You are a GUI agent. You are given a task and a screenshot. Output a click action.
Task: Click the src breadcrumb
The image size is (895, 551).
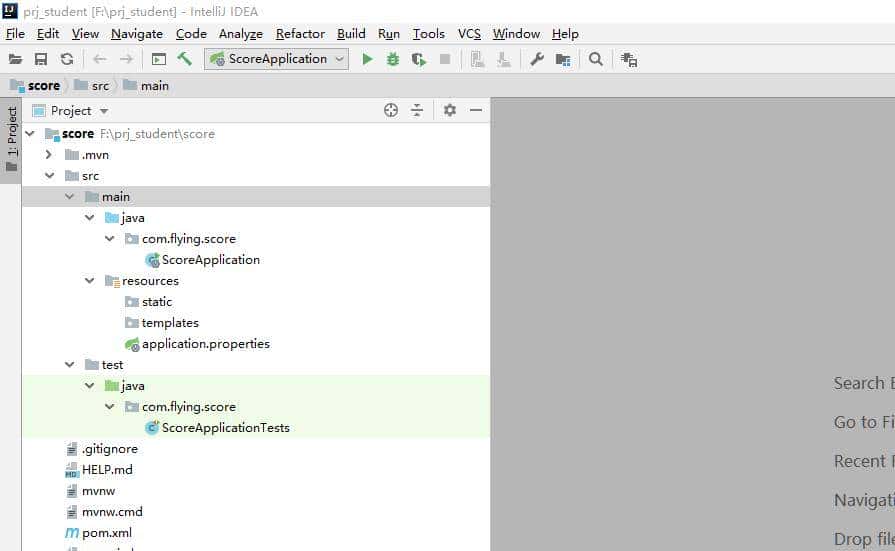pos(92,86)
